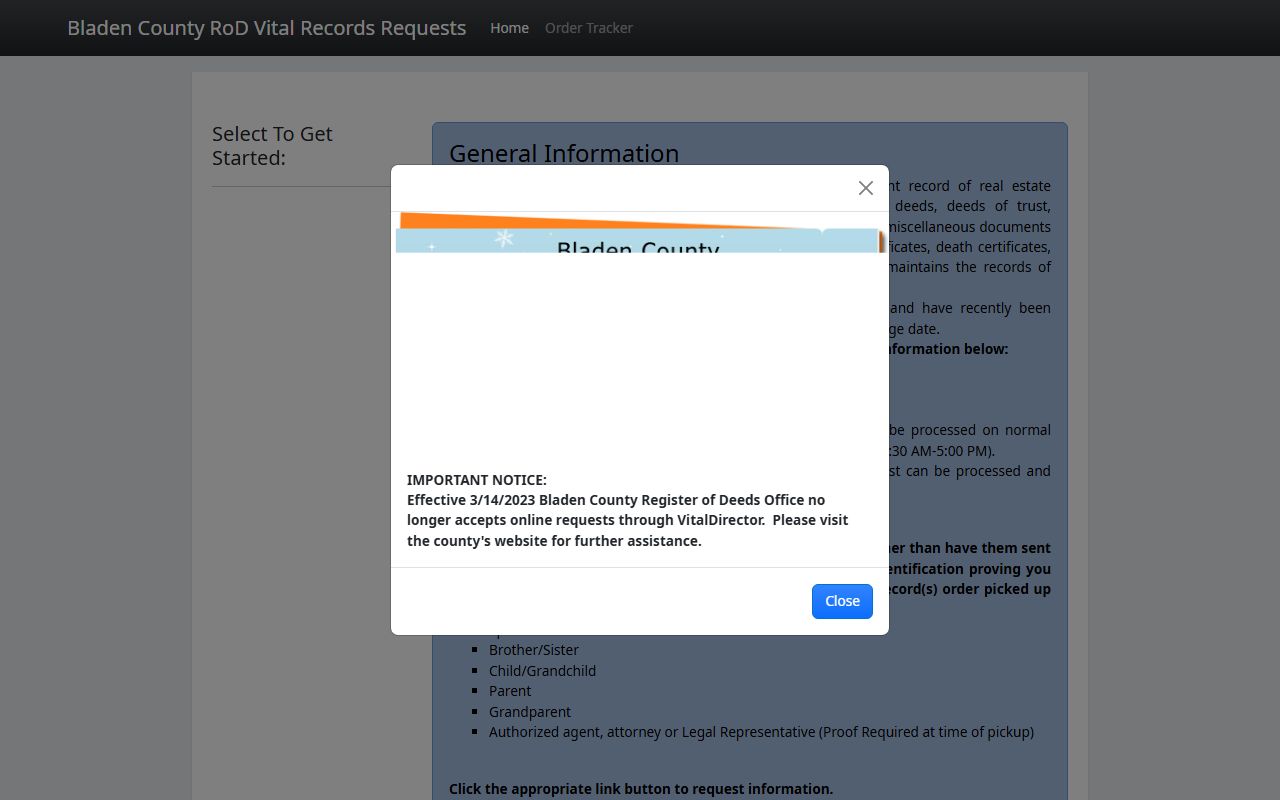Click the snowflake icon in the banner
This screenshot has height=800, width=1280.
505,238
